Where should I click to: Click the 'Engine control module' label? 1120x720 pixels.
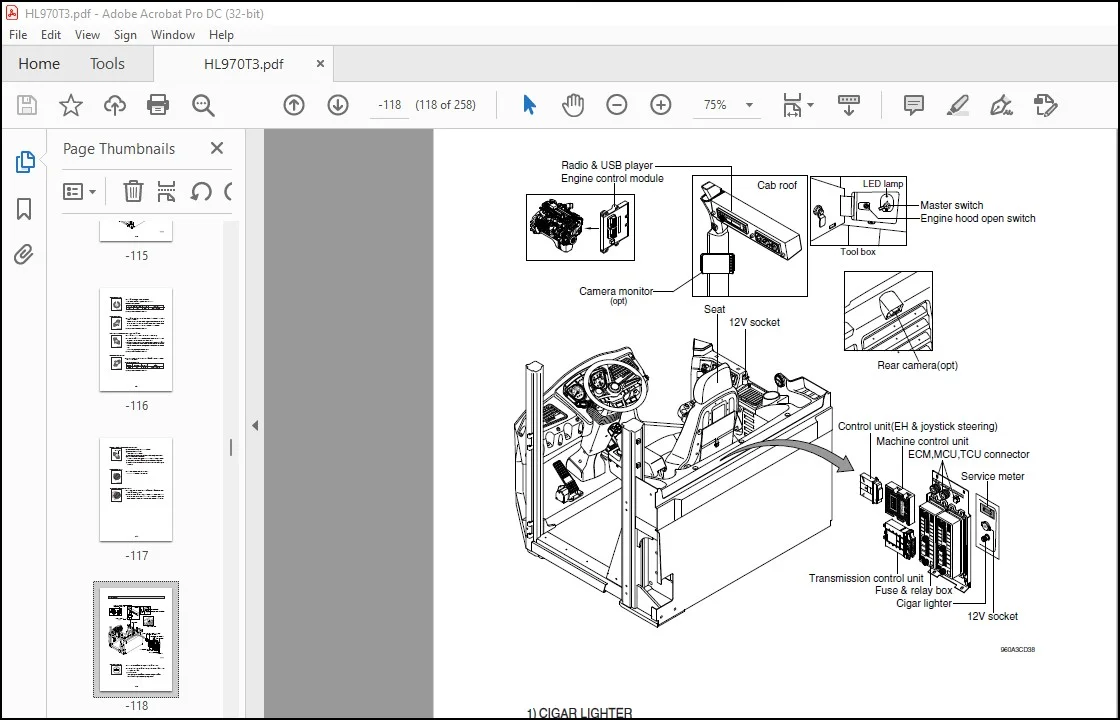click(x=612, y=178)
